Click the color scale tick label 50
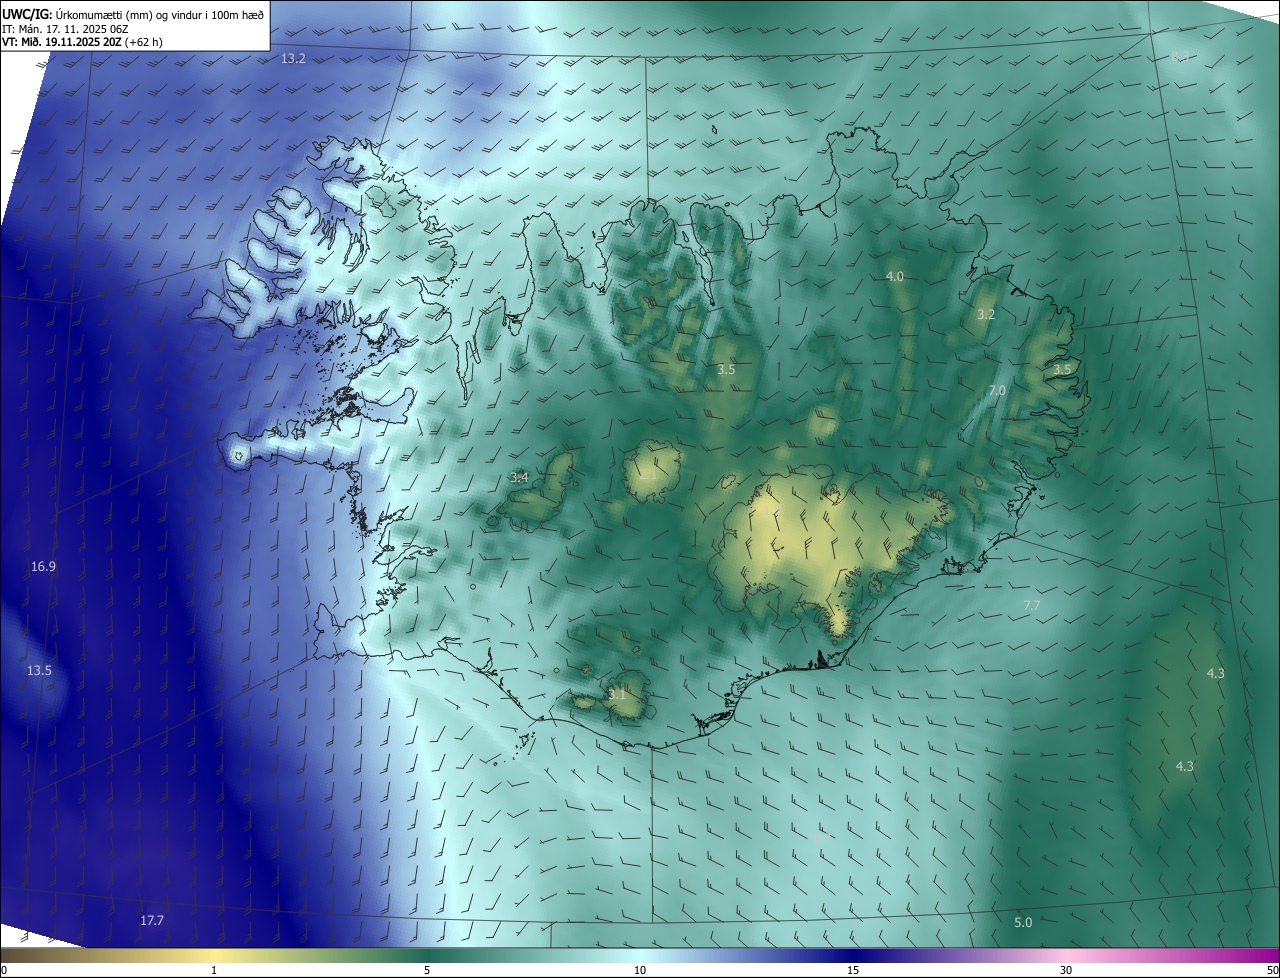The width and height of the screenshot is (1280, 978). (x=1272, y=971)
